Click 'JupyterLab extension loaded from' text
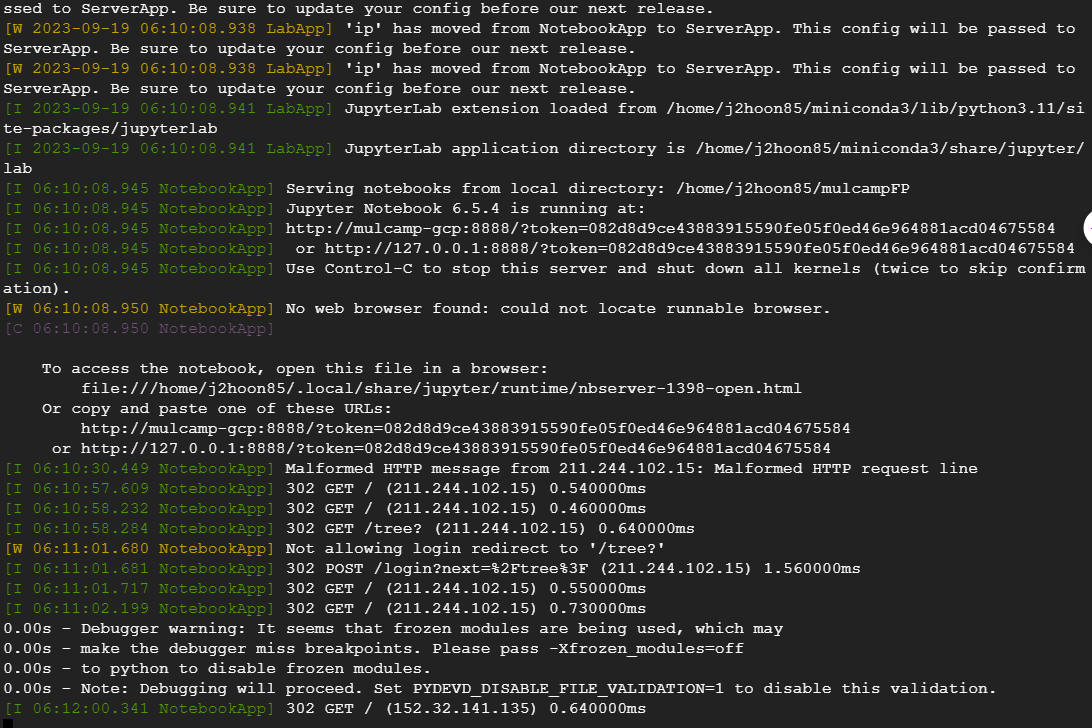Screen dimensions: 1092x728 click(x=500, y=109)
